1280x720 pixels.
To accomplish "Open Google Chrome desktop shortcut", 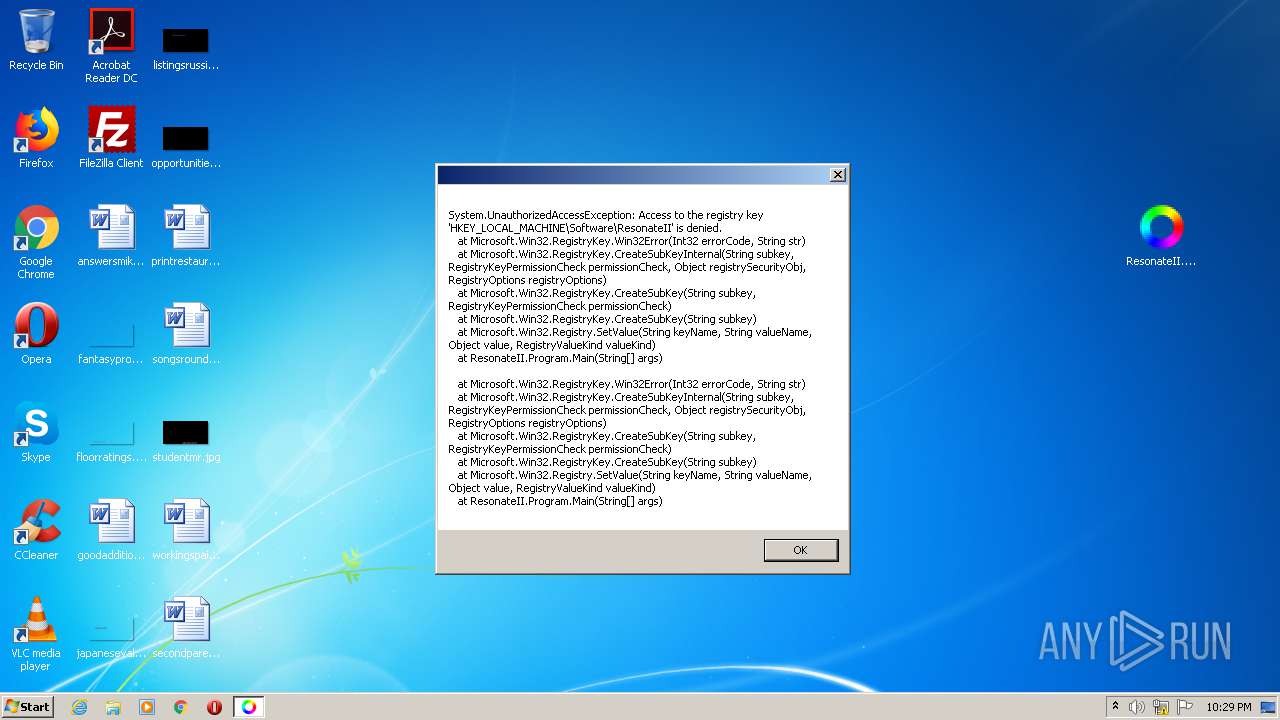I will pos(36,242).
